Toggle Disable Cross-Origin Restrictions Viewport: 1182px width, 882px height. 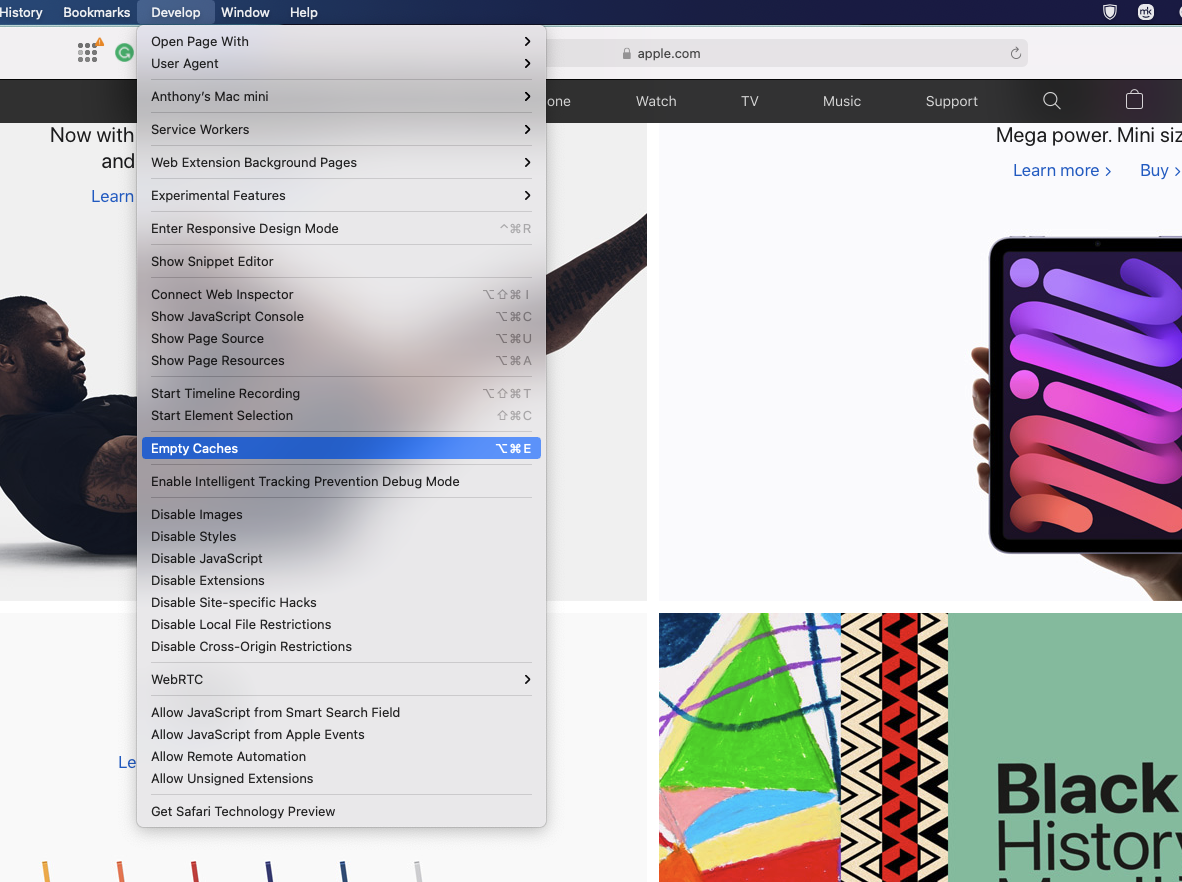341,647
